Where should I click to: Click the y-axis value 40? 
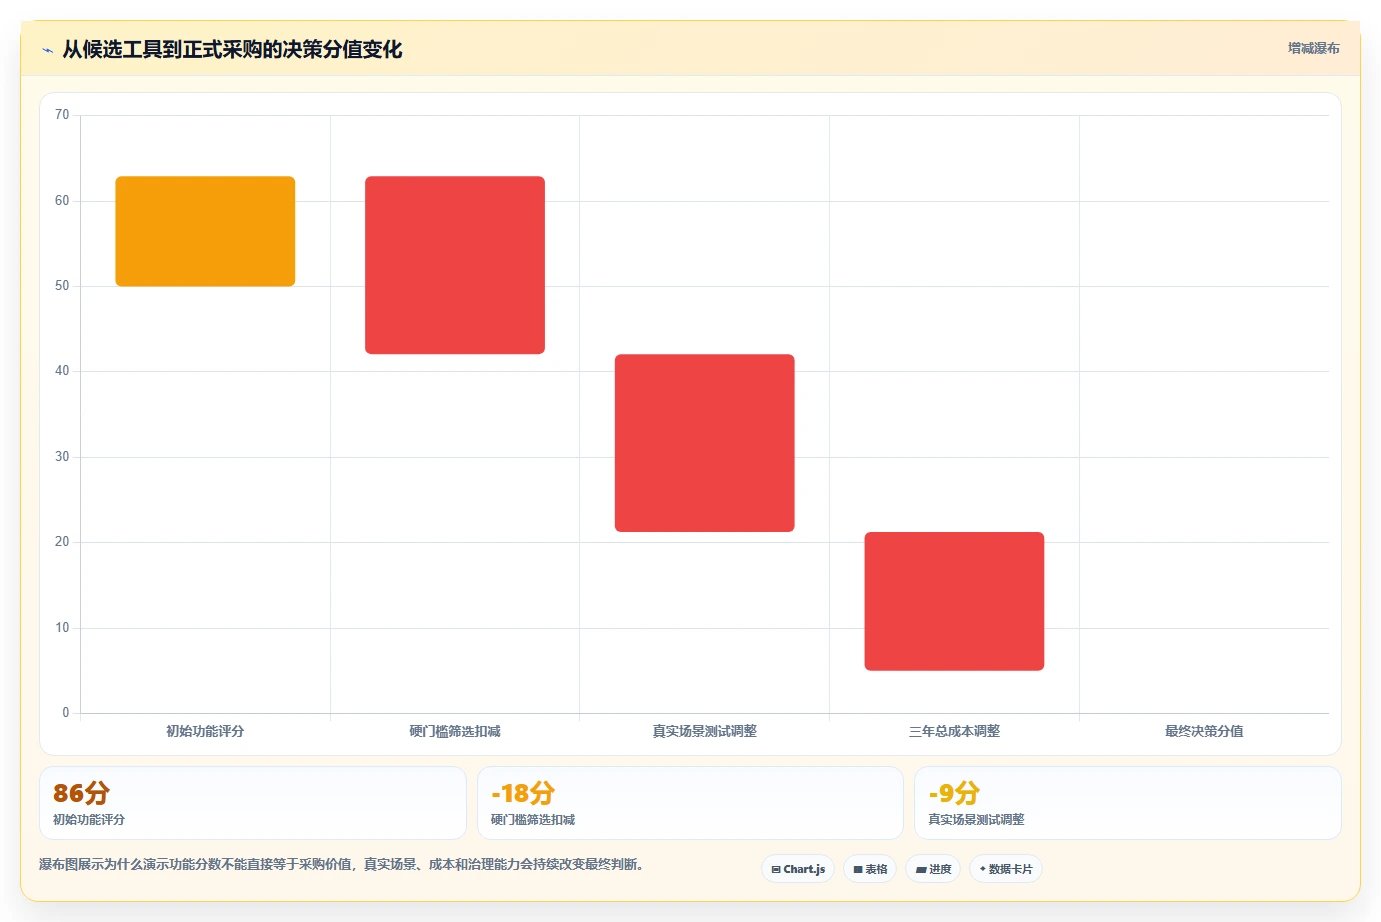pyautogui.click(x=62, y=371)
